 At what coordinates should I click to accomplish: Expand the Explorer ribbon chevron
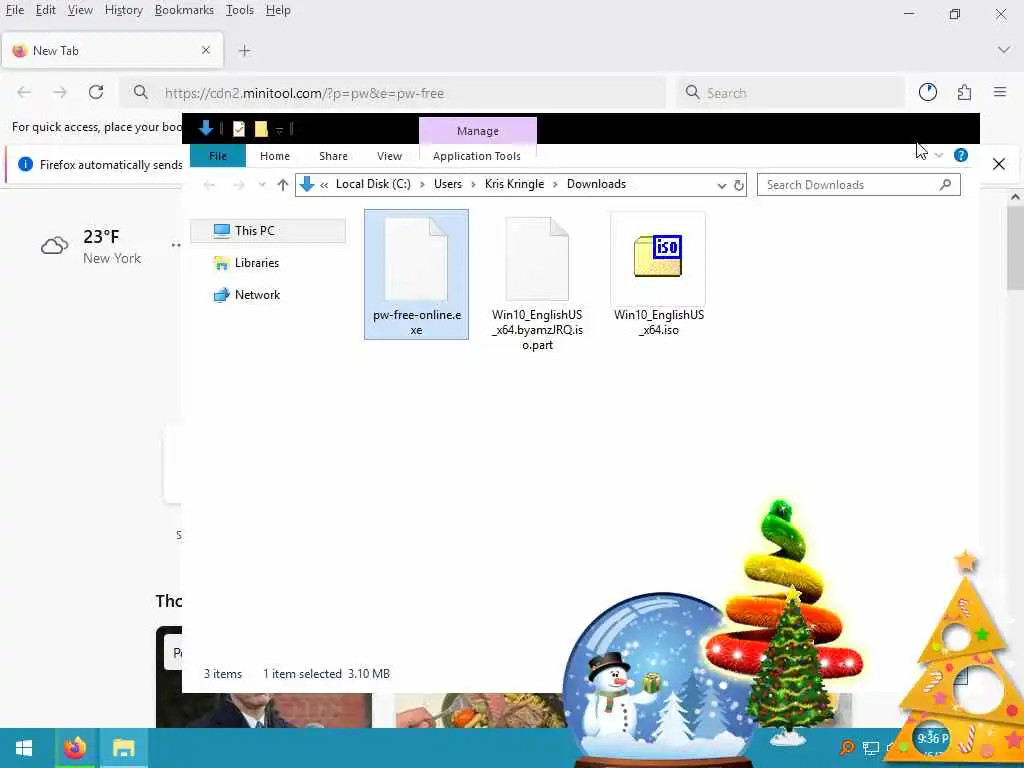point(938,155)
